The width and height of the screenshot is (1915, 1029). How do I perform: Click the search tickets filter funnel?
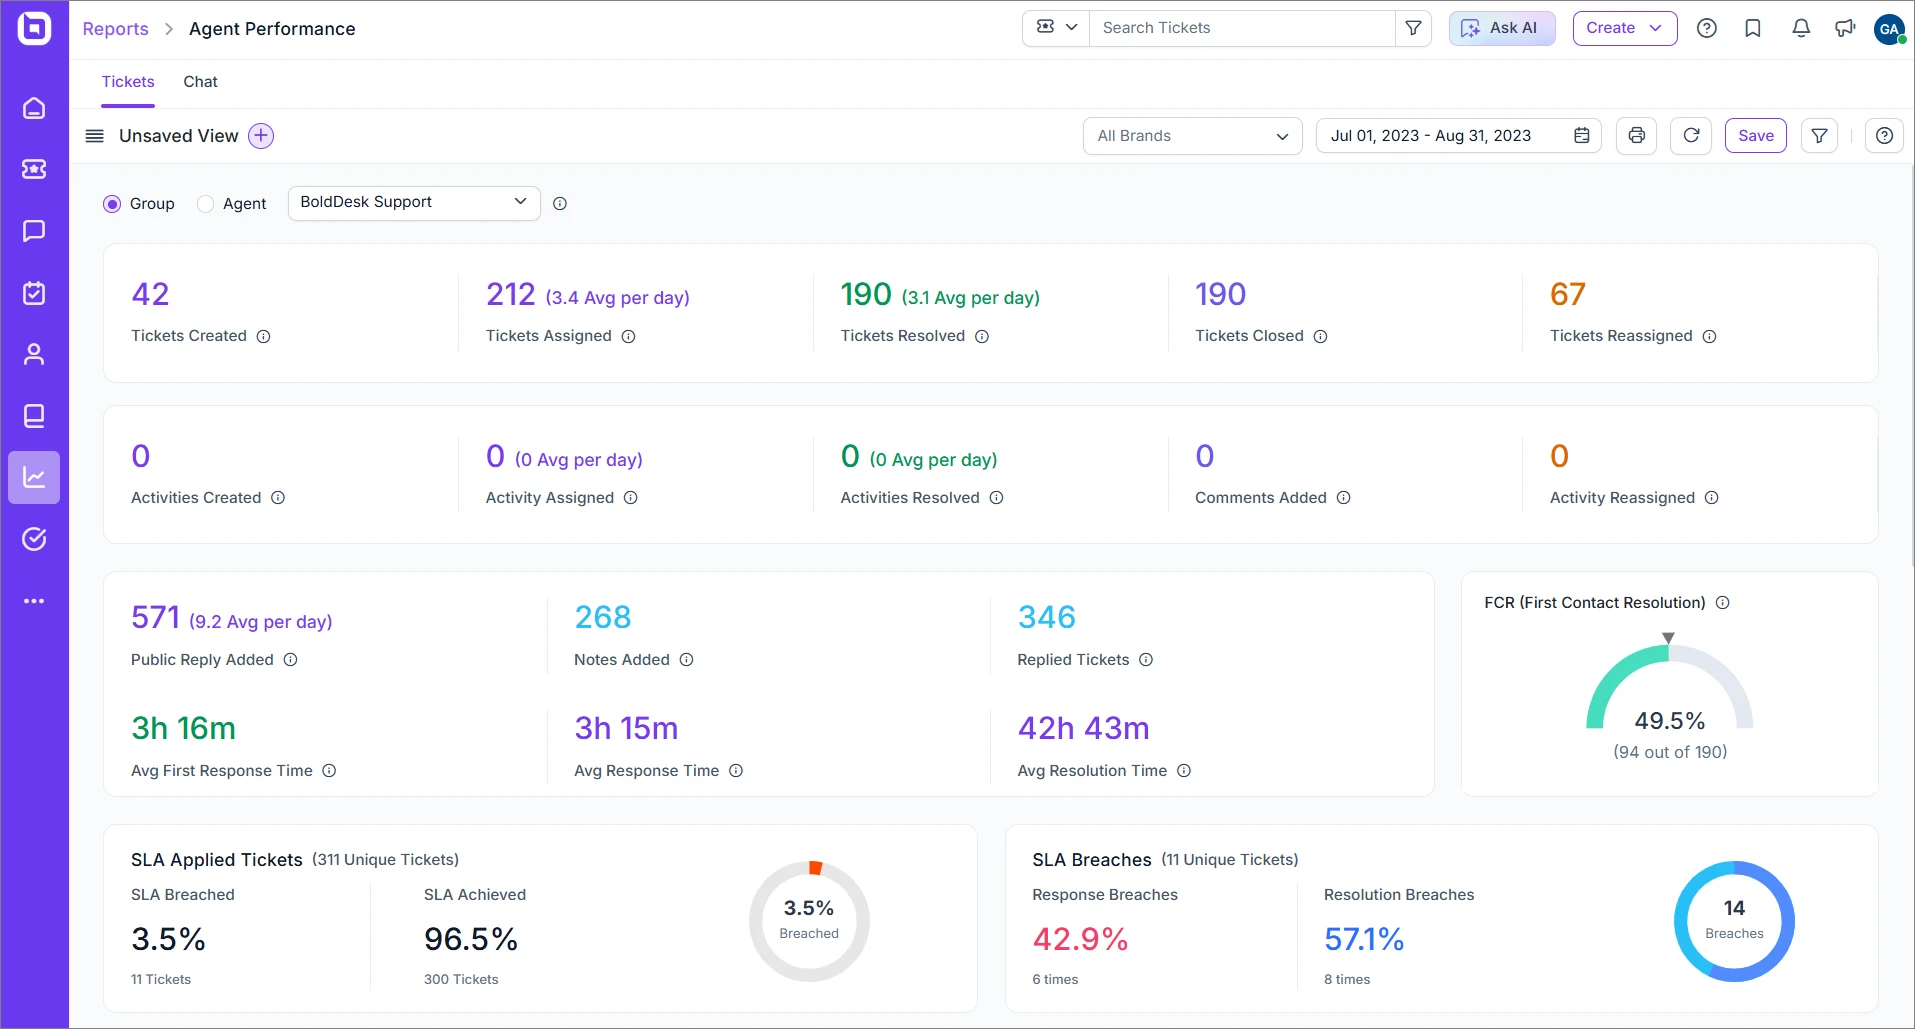[1413, 28]
